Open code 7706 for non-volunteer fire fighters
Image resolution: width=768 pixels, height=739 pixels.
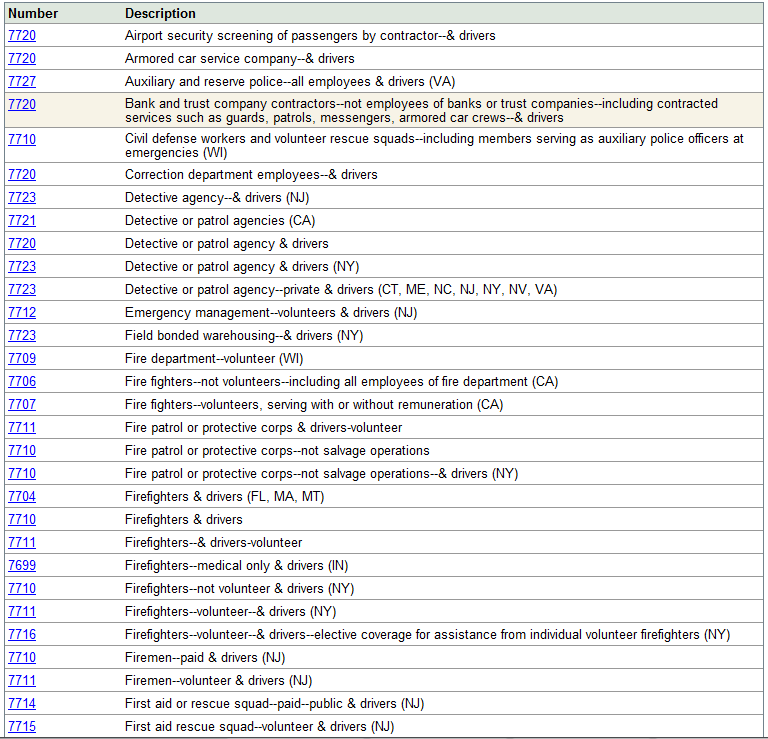coord(22,381)
